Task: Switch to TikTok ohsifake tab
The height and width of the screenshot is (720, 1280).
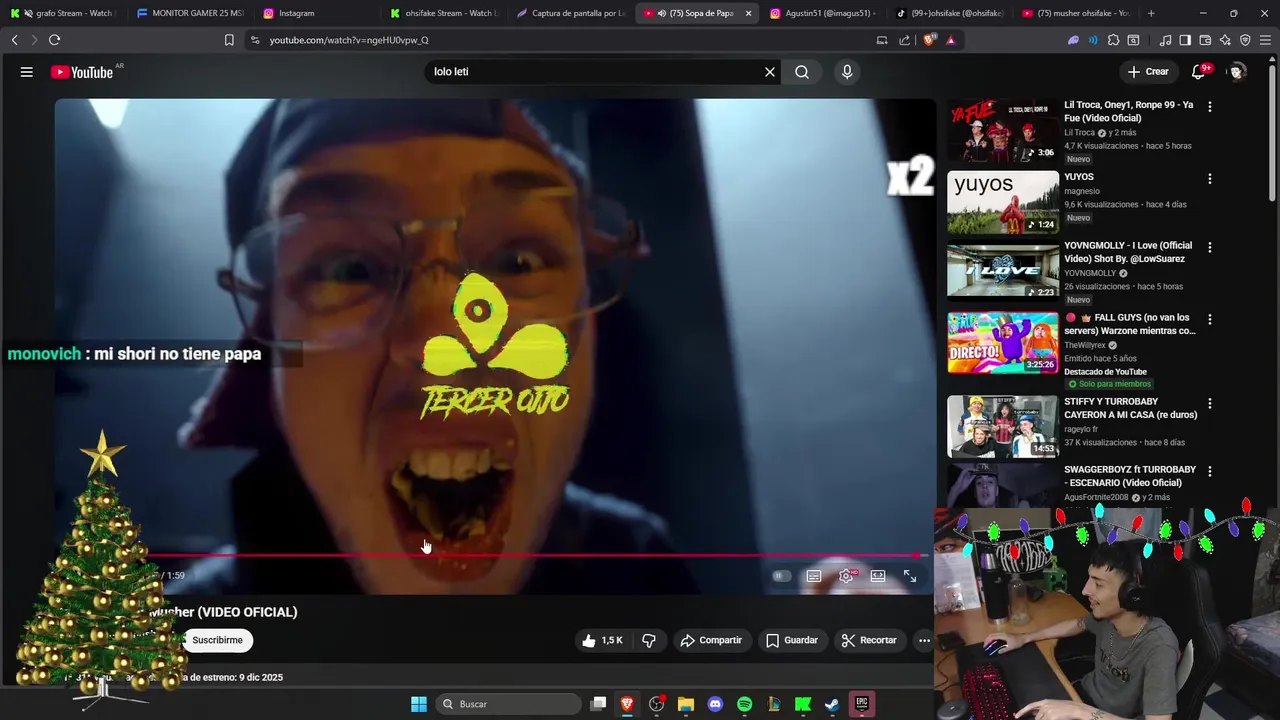Action: (951, 13)
